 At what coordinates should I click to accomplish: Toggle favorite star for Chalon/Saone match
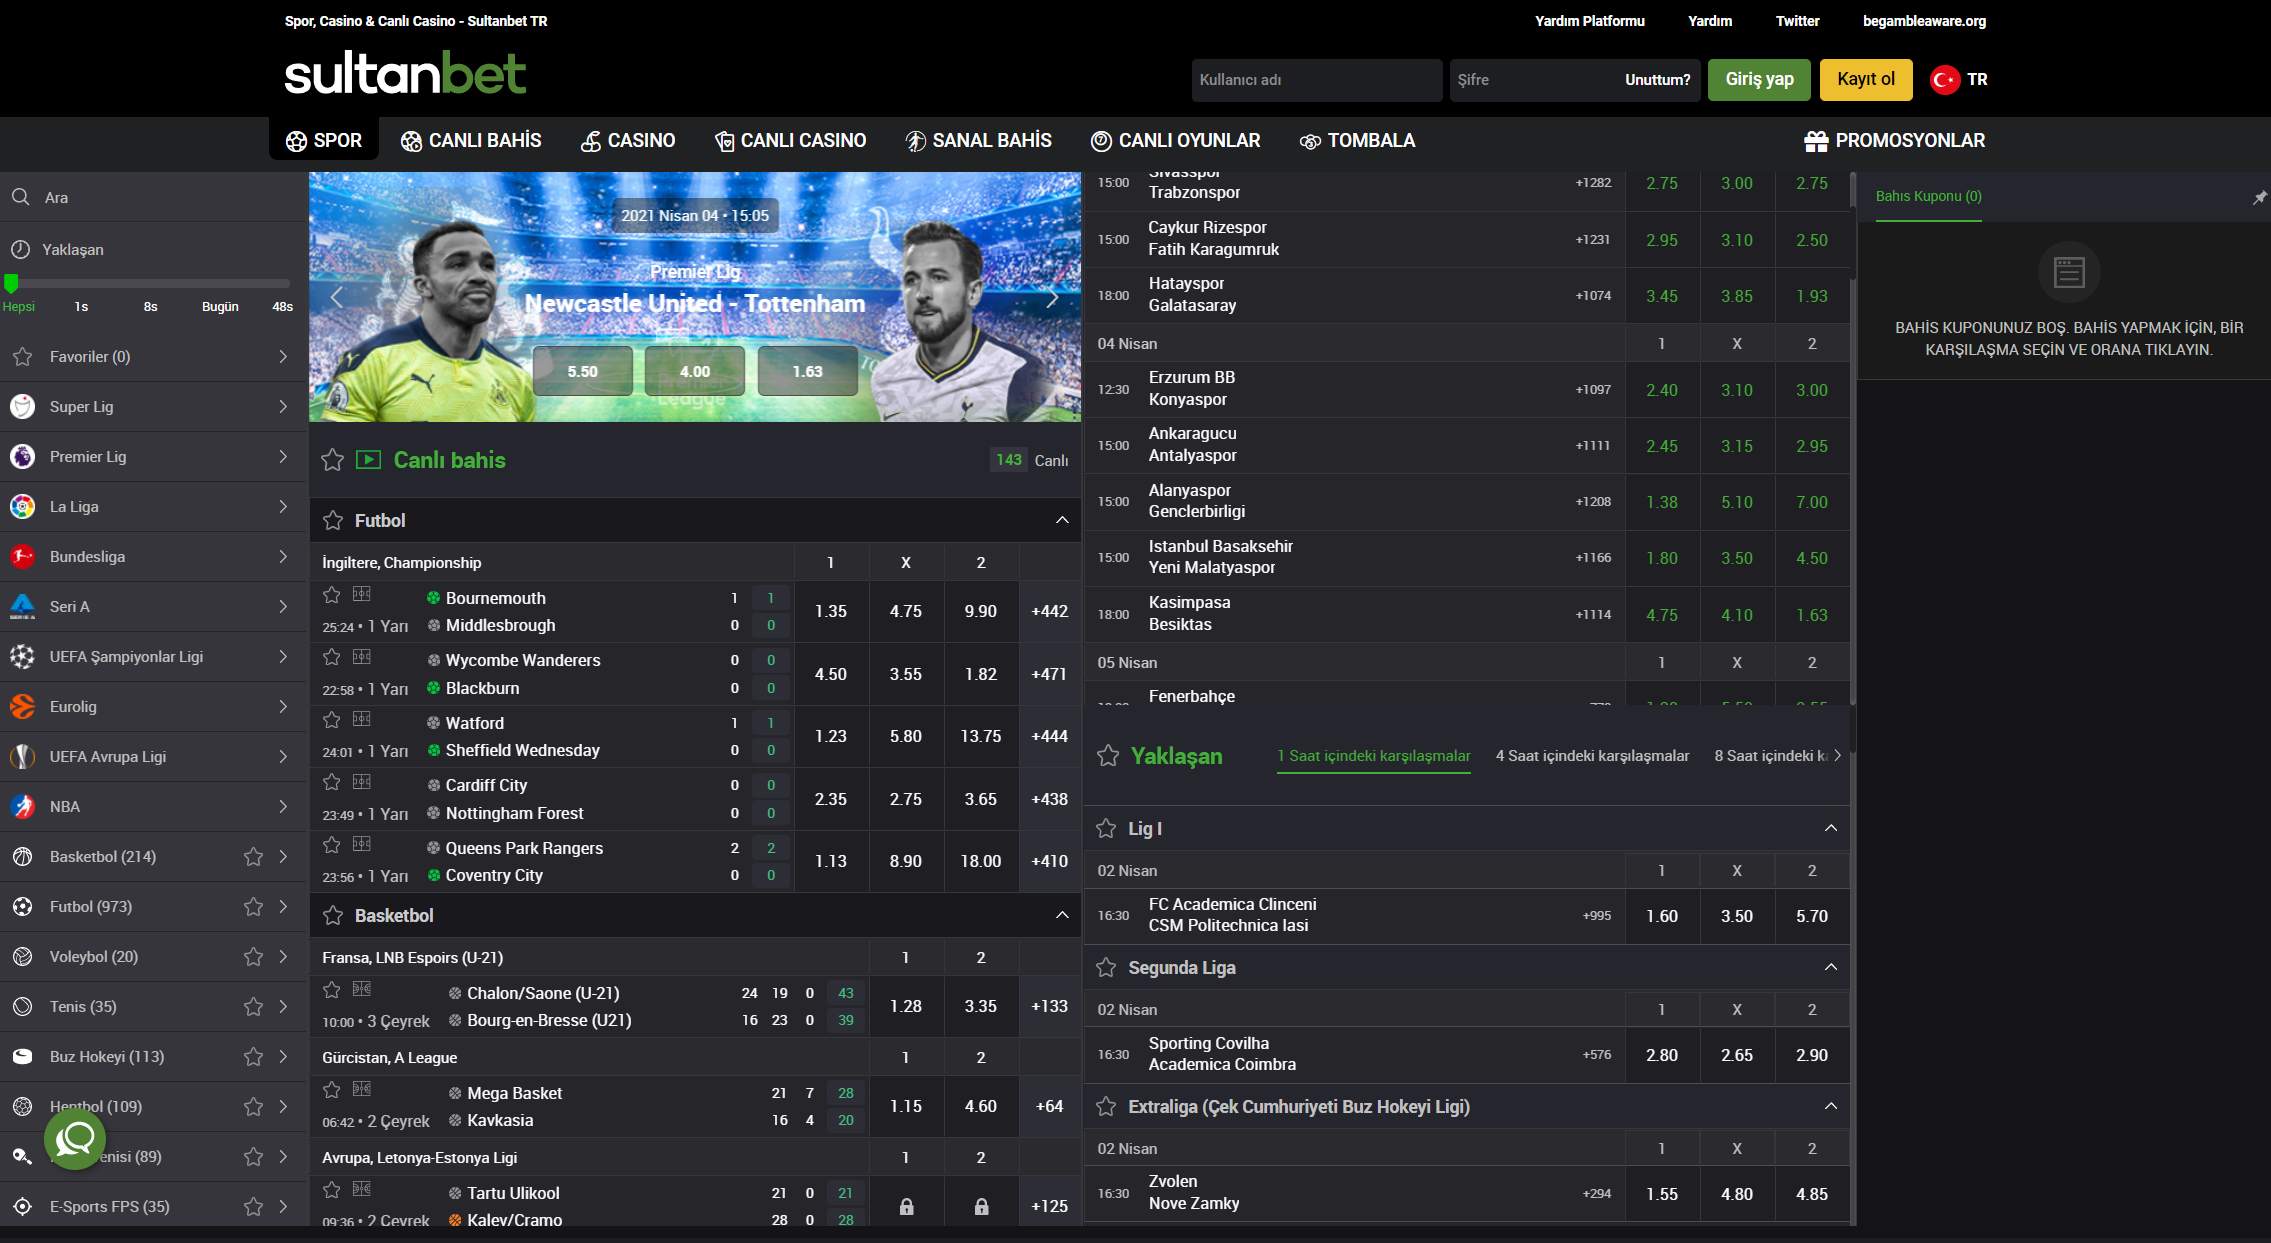click(x=332, y=990)
